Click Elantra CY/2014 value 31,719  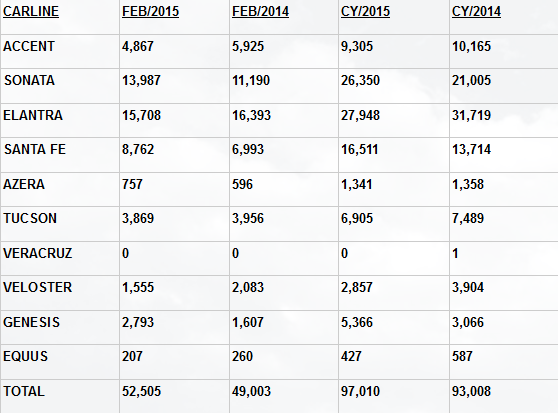click(471, 115)
